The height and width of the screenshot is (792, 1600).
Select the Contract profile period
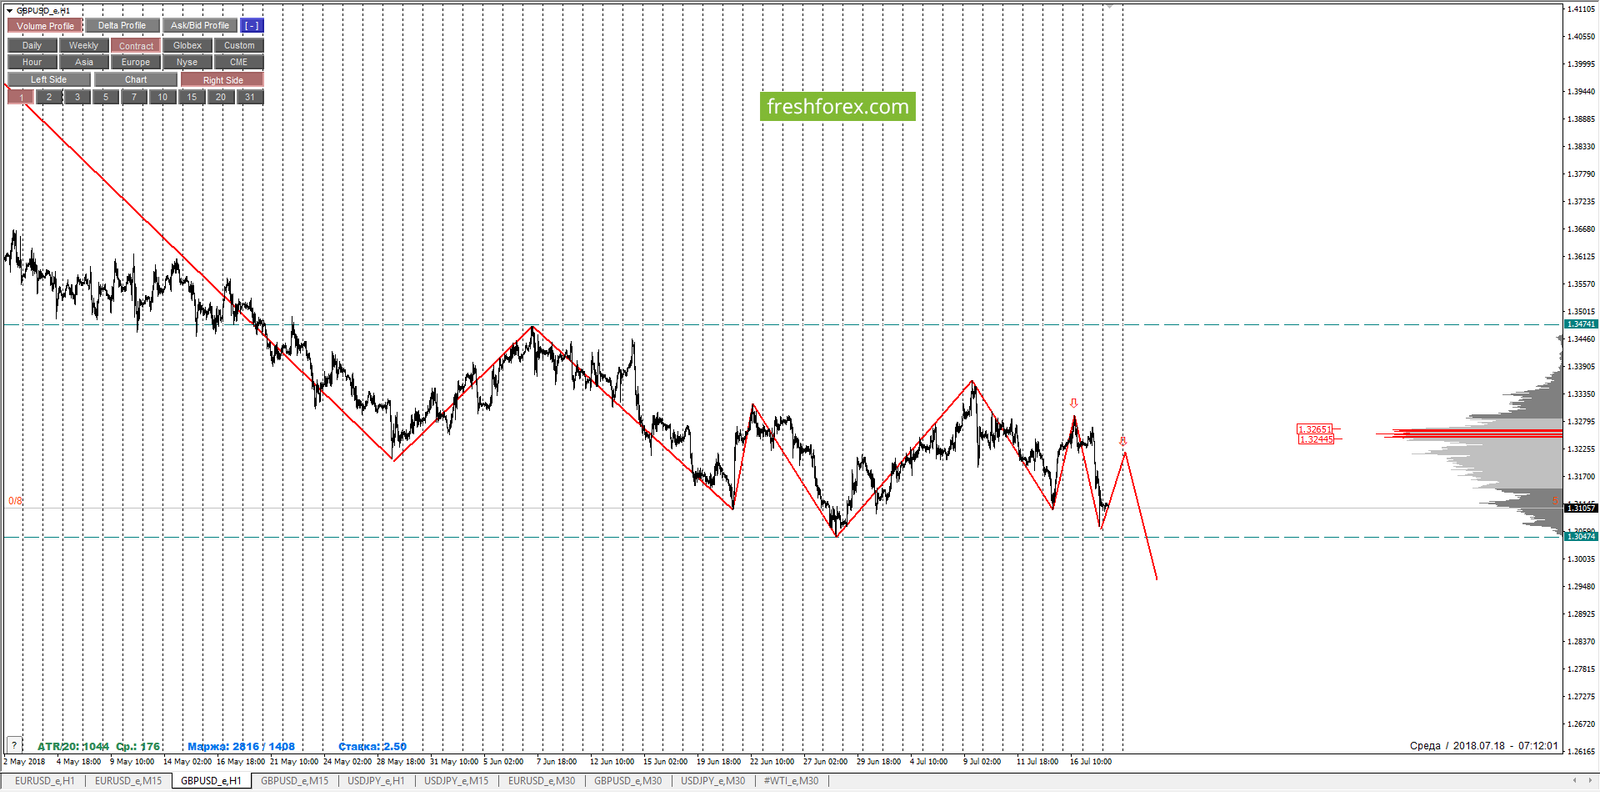pyautogui.click(x=136, y=46)
